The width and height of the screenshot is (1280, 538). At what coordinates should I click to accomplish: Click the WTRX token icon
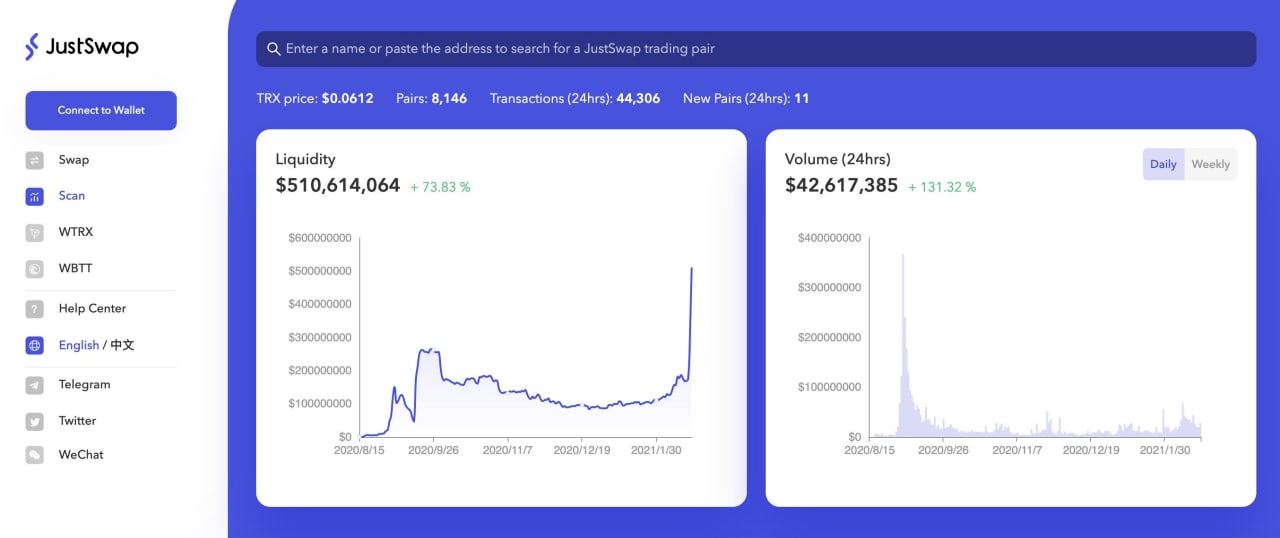[x=35, y=232]
